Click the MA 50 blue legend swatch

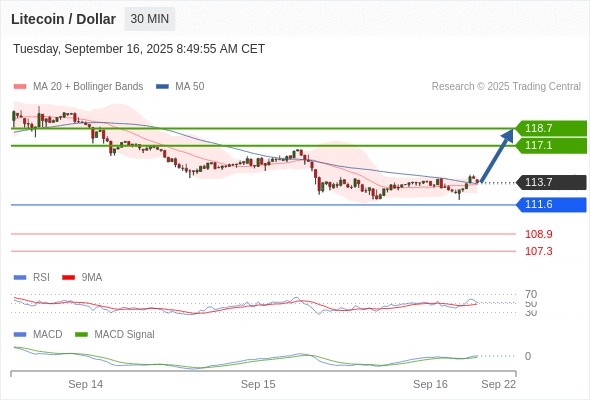162,87
